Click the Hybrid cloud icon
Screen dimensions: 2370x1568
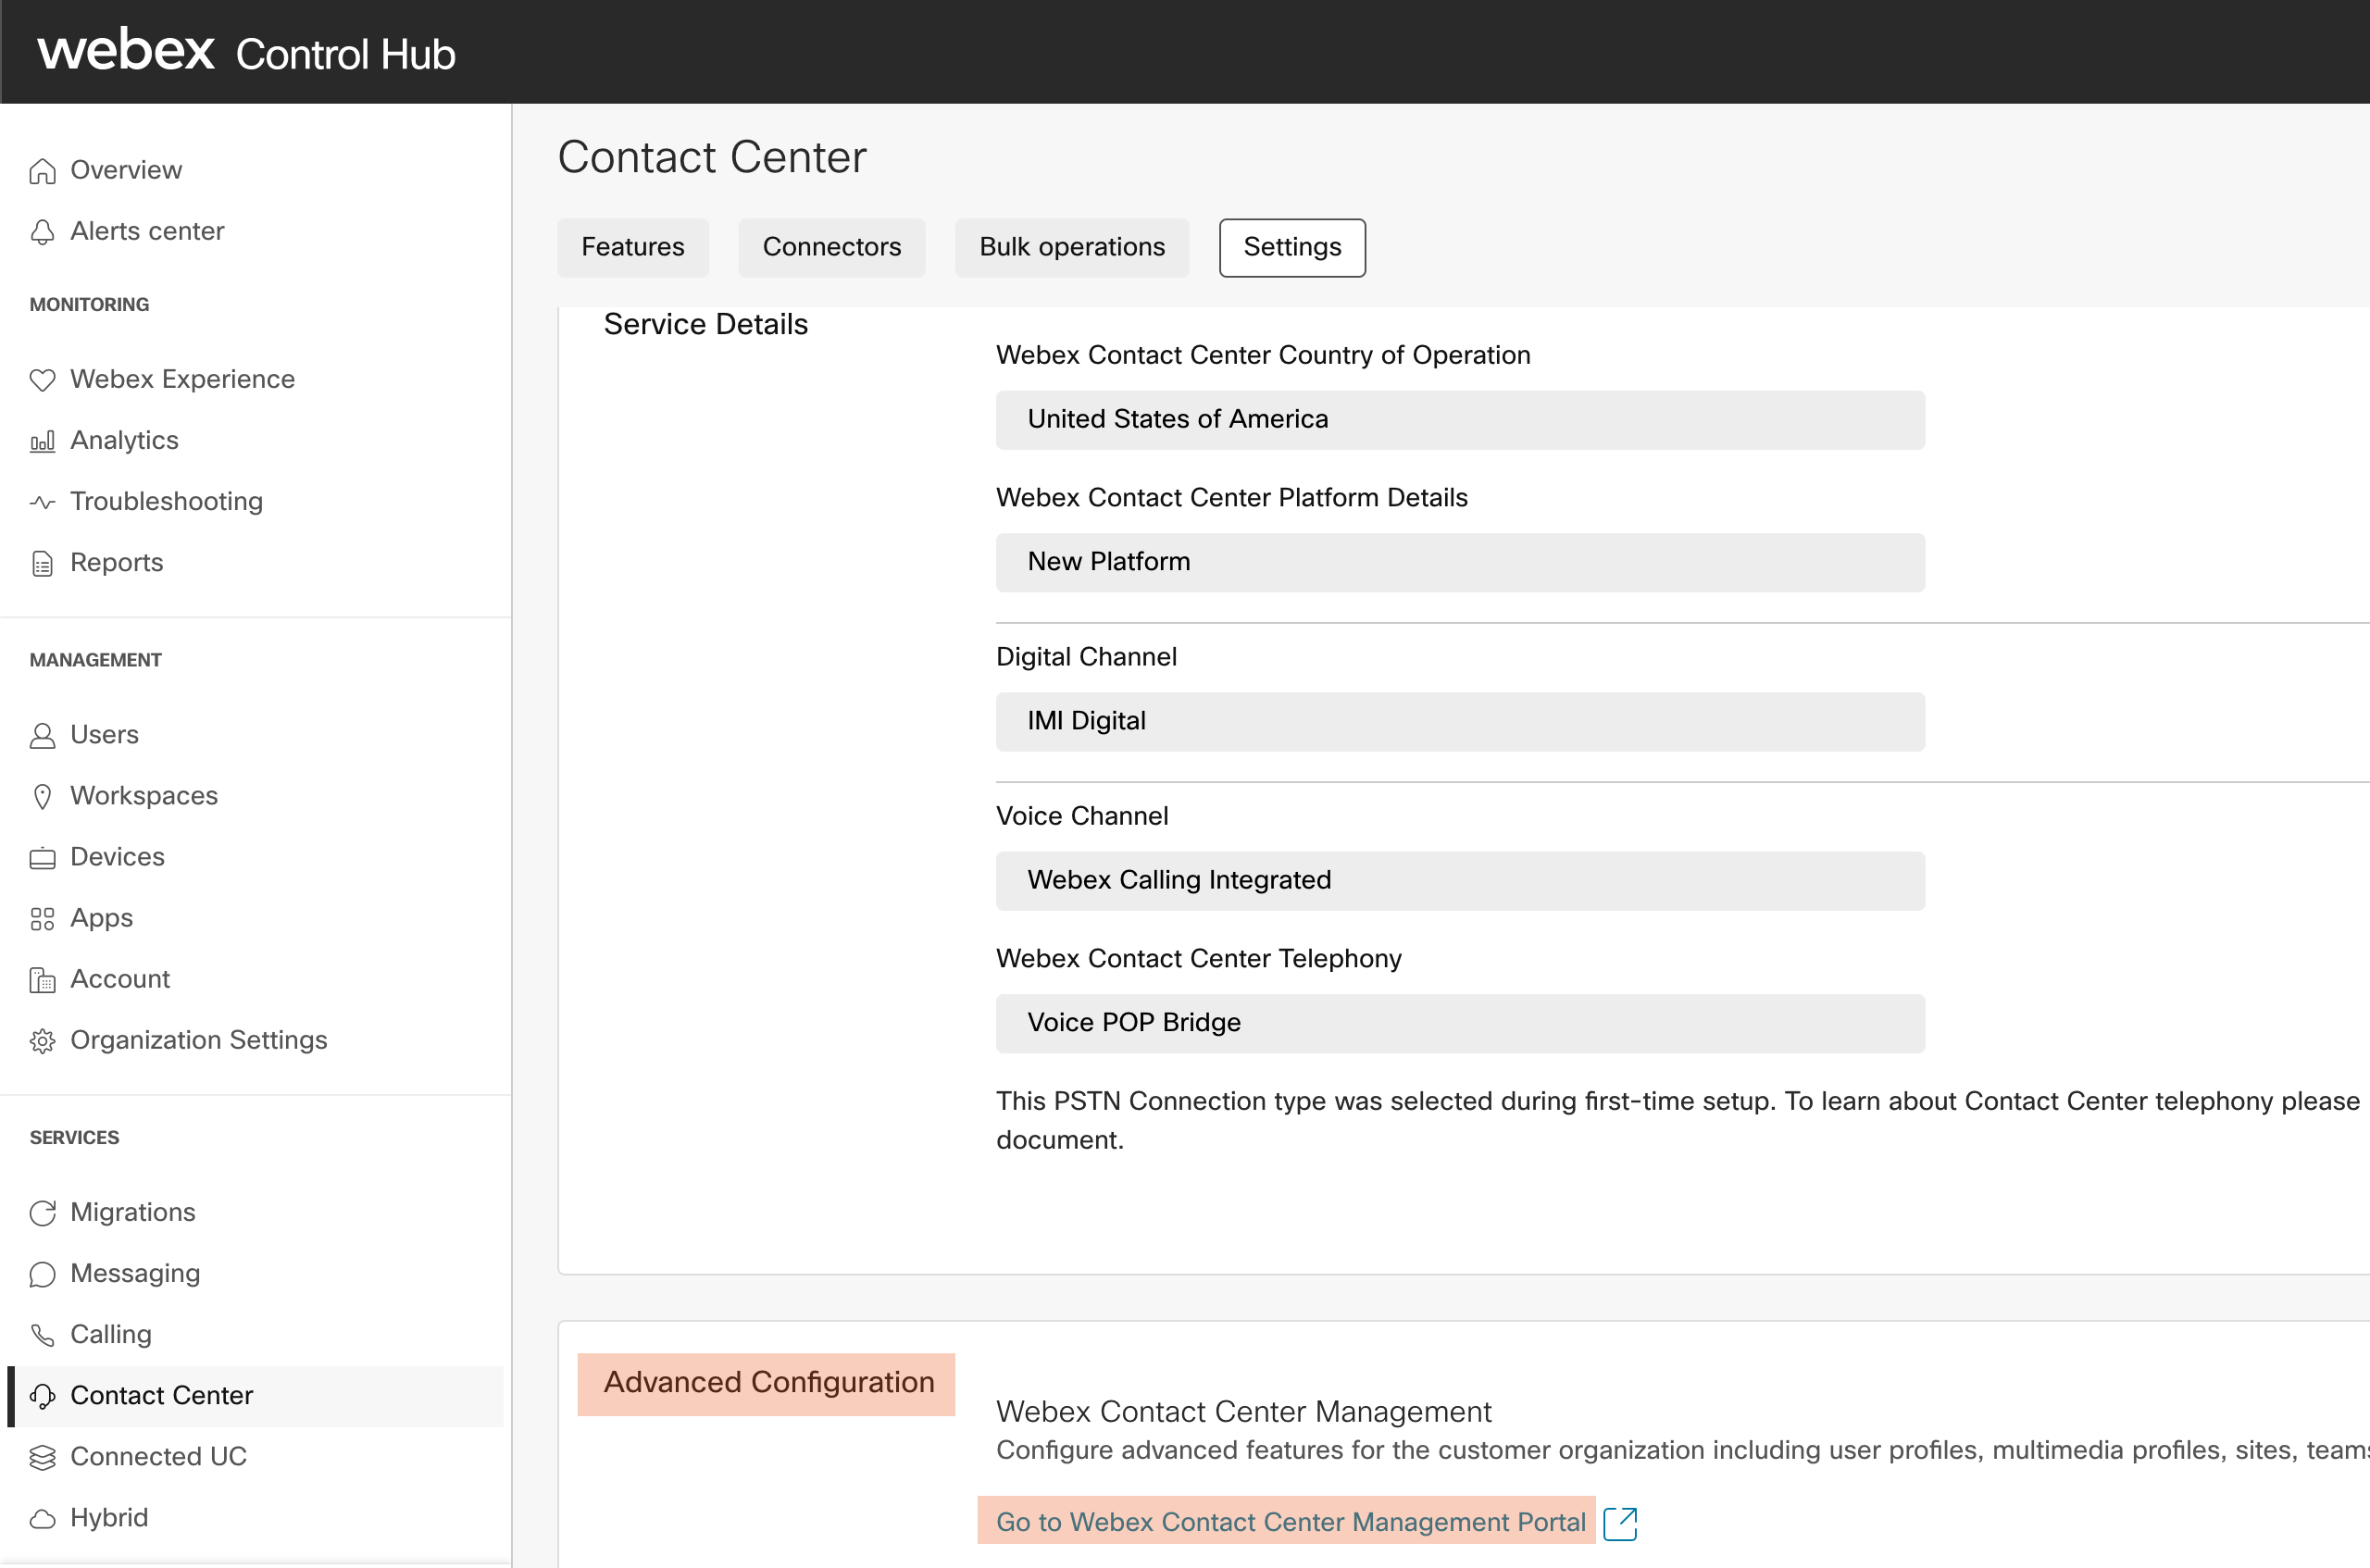(42, 1517)
